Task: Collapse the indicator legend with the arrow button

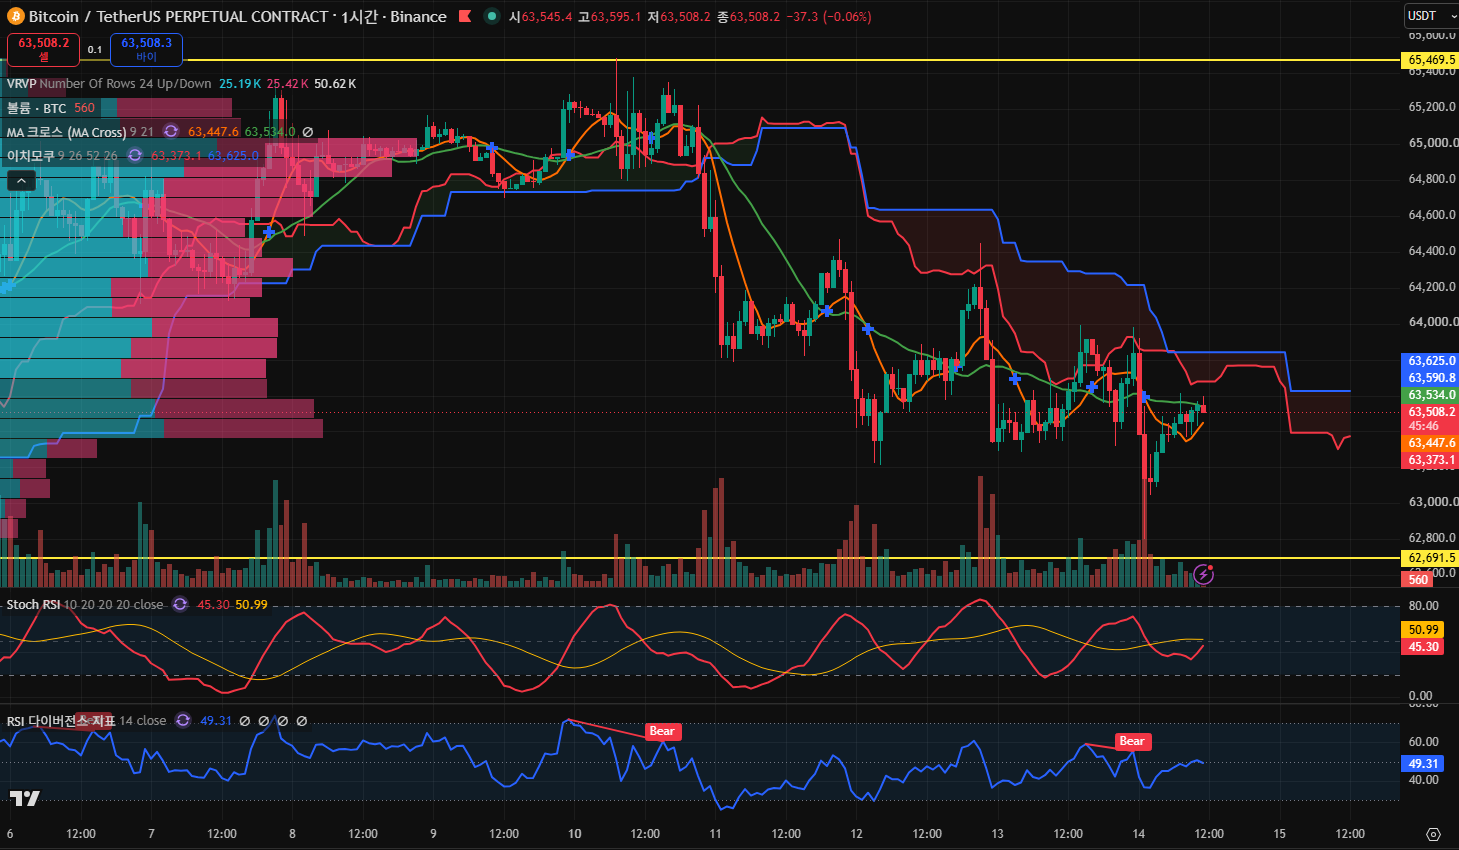Action: click(22, 181)
